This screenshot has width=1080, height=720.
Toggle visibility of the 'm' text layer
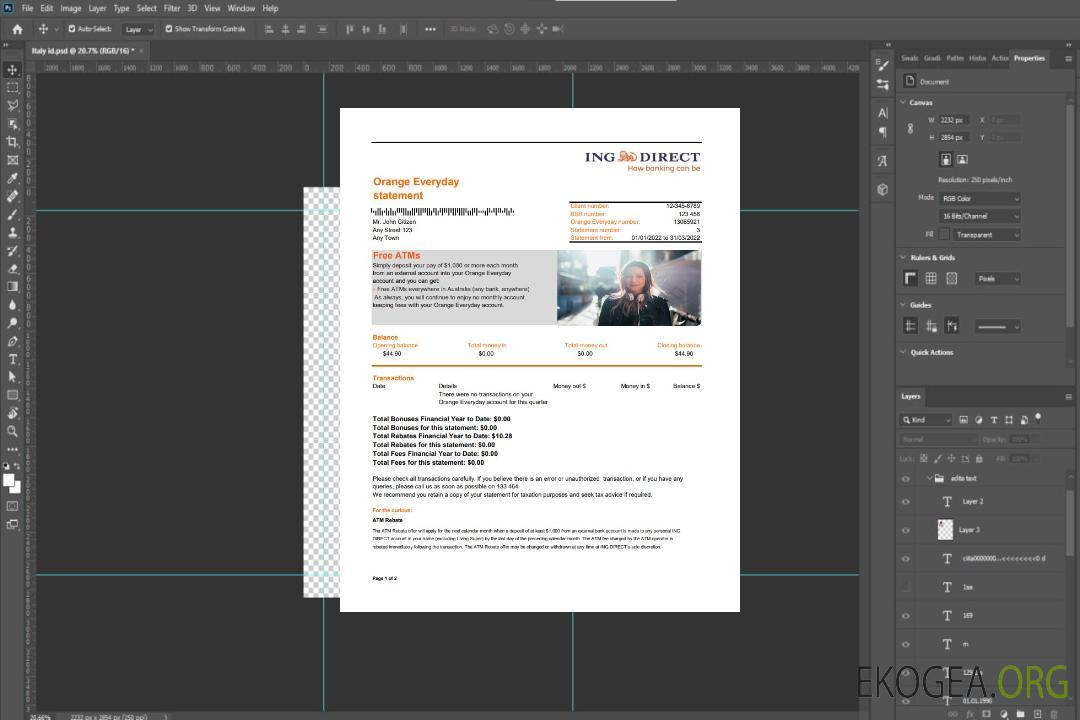click(906, 645)
